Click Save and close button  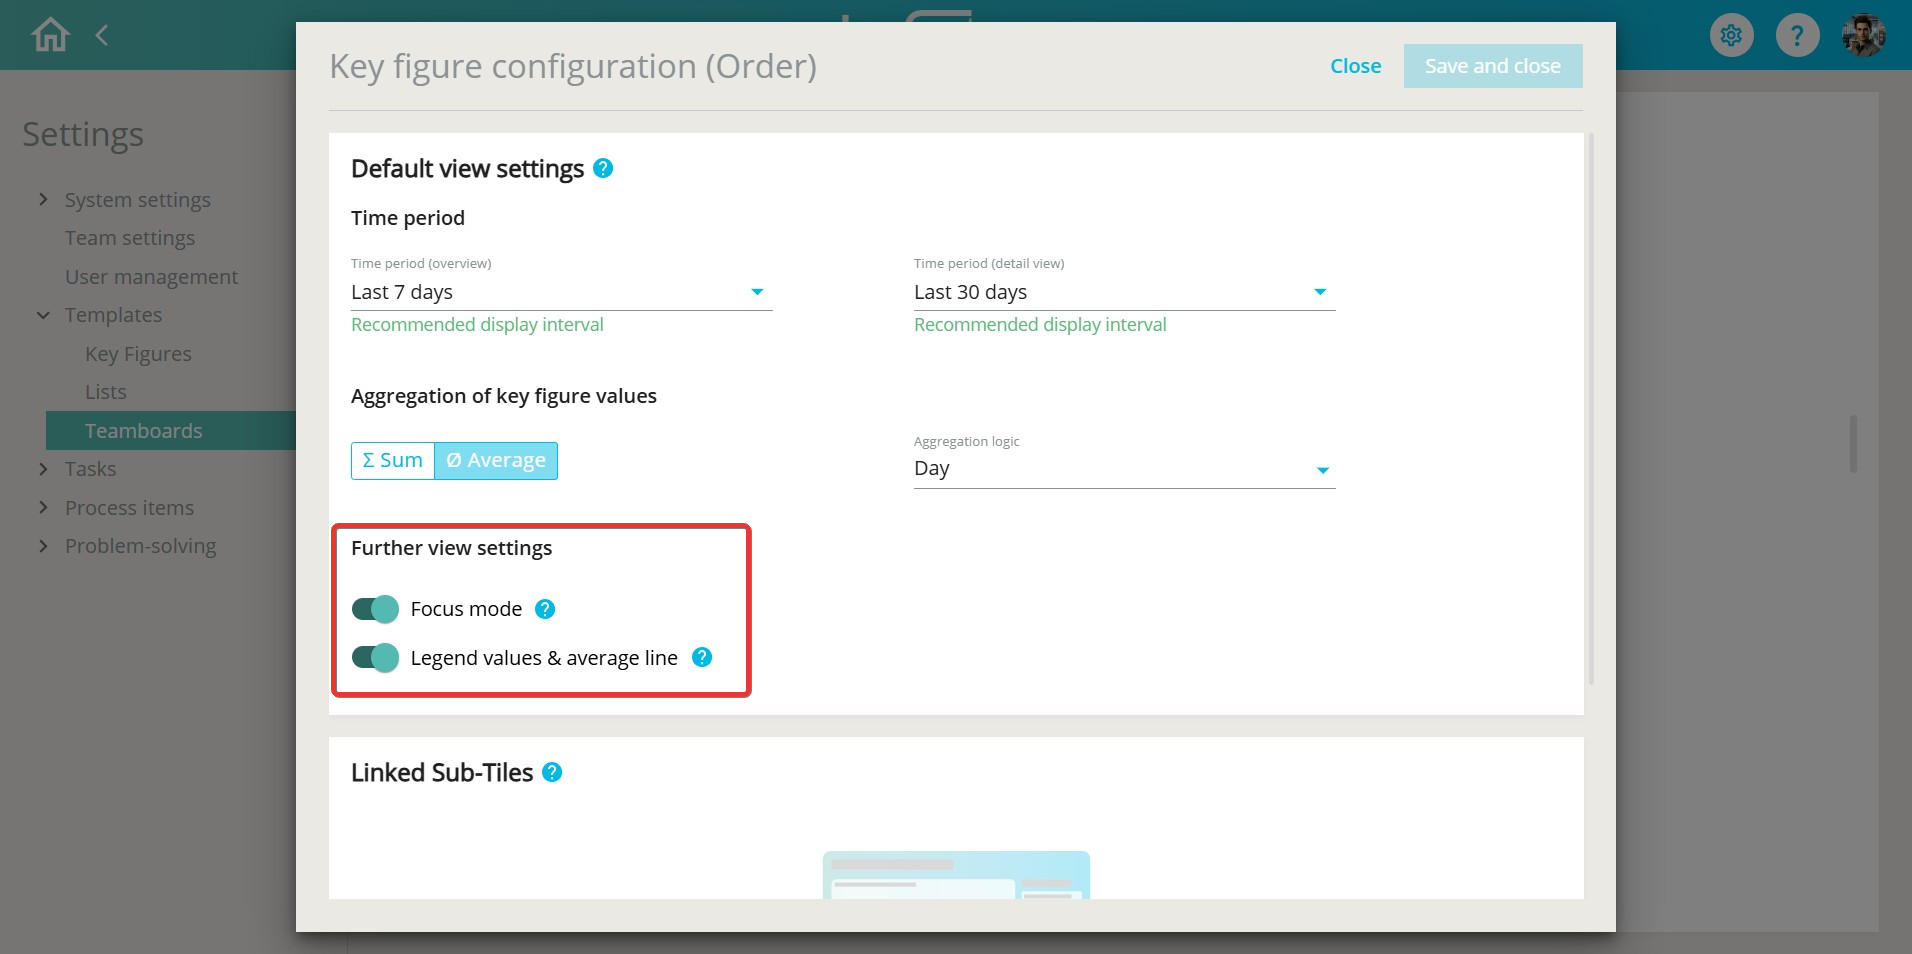pyautogui.click(x=1492, y=66)
